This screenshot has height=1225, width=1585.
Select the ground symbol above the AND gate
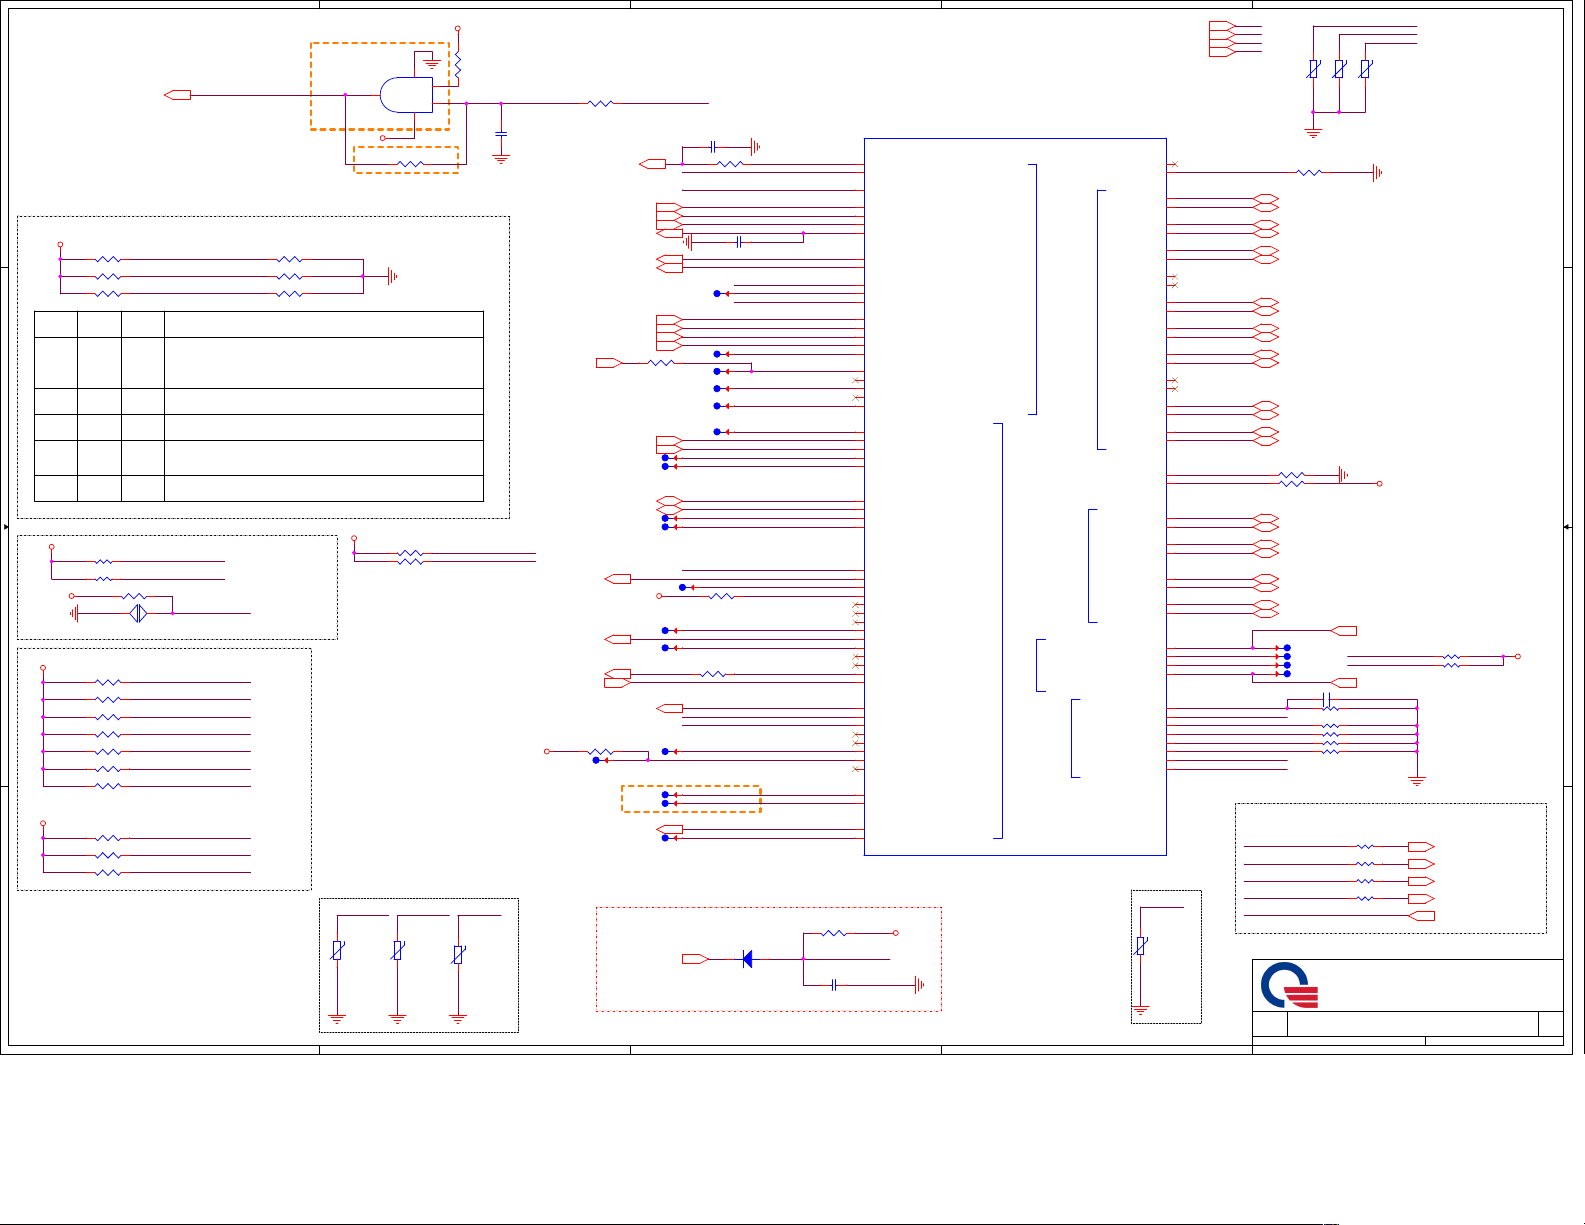(432, 63)
